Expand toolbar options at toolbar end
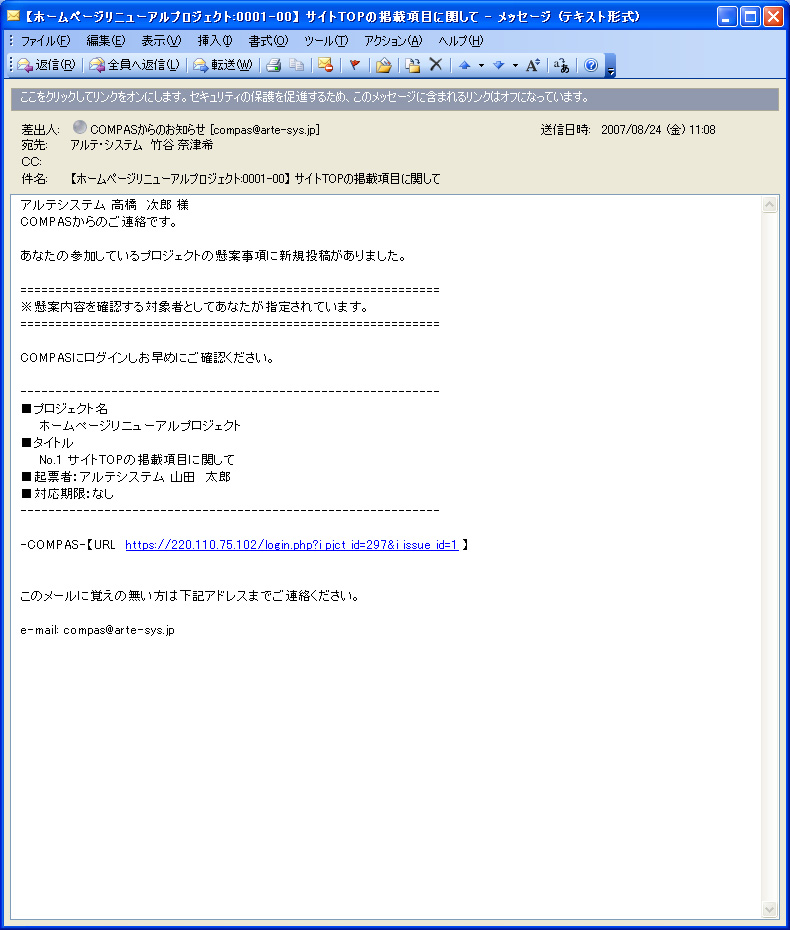Image resolution: width=790 pixels, height=930 pixels. [610, 66]
